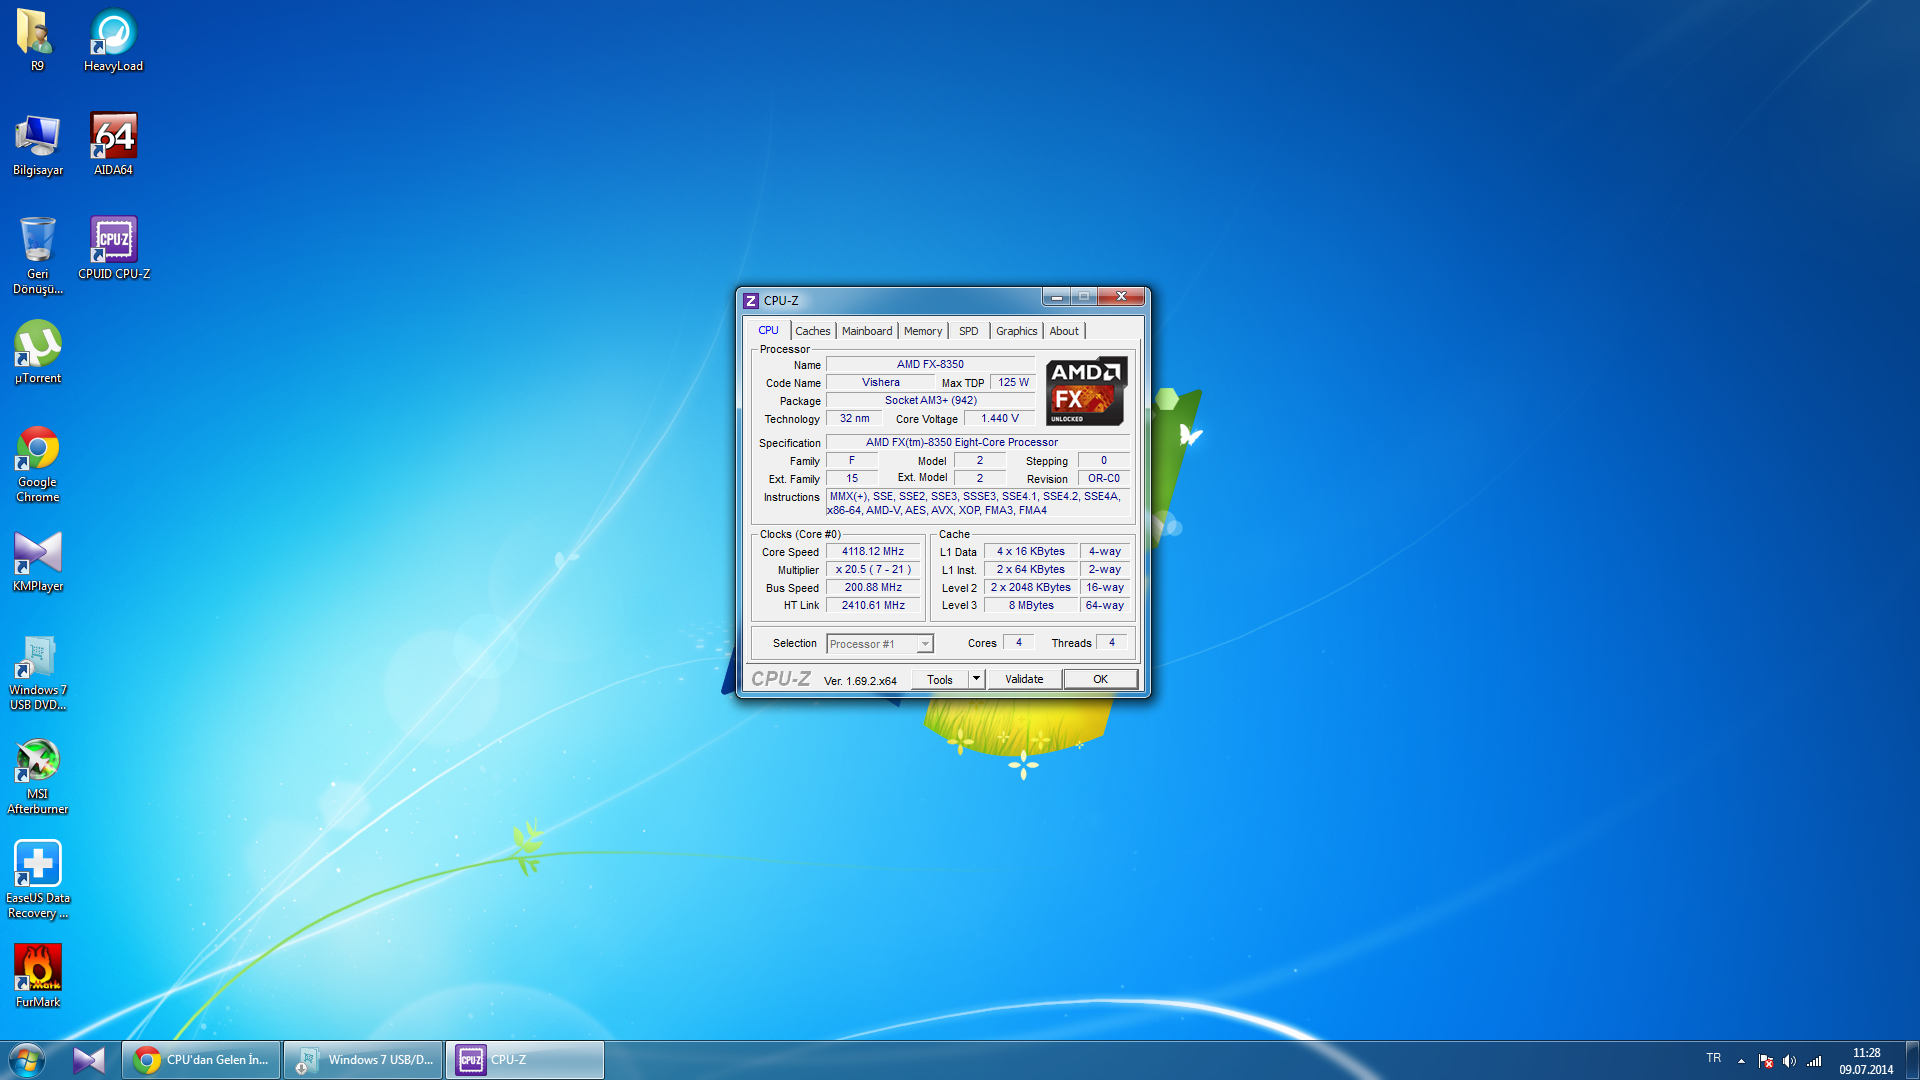The height and width of the screenshot is (1080, 1920).
Task: Open the KMPlayer desktop shortcut
Action: pos(37,560)
